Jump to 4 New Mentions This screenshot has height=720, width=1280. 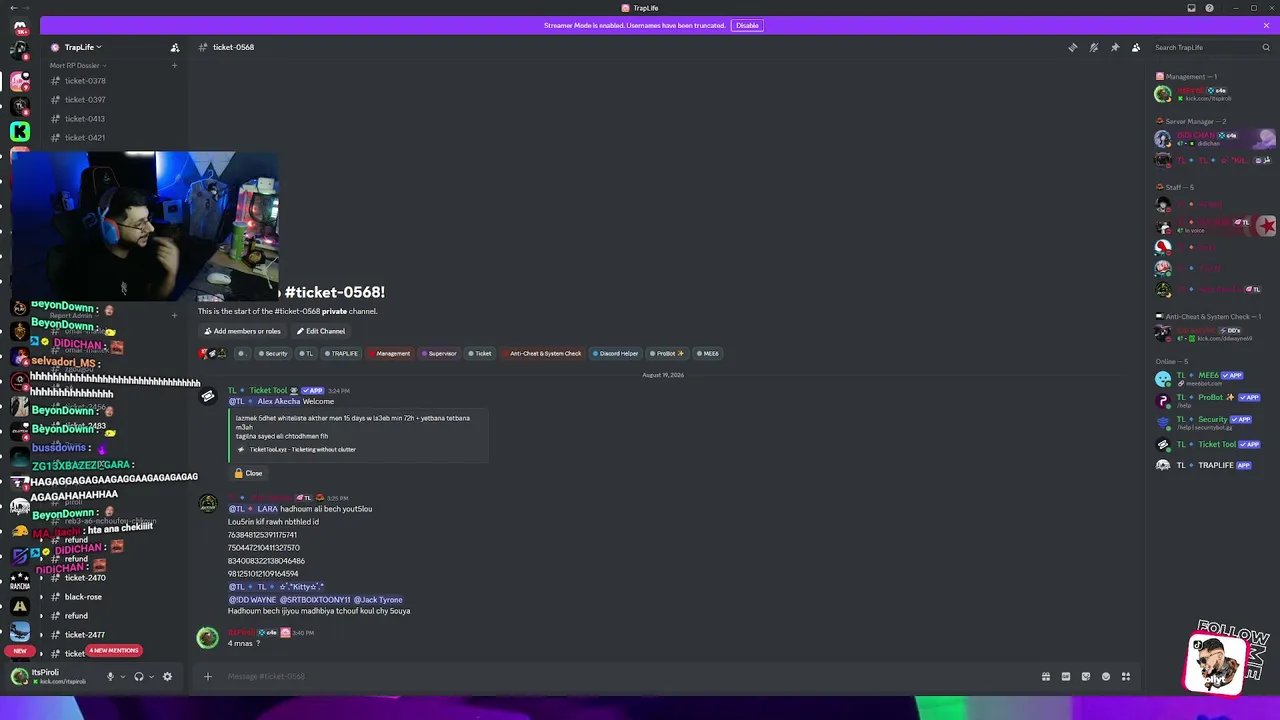point(113,650)
